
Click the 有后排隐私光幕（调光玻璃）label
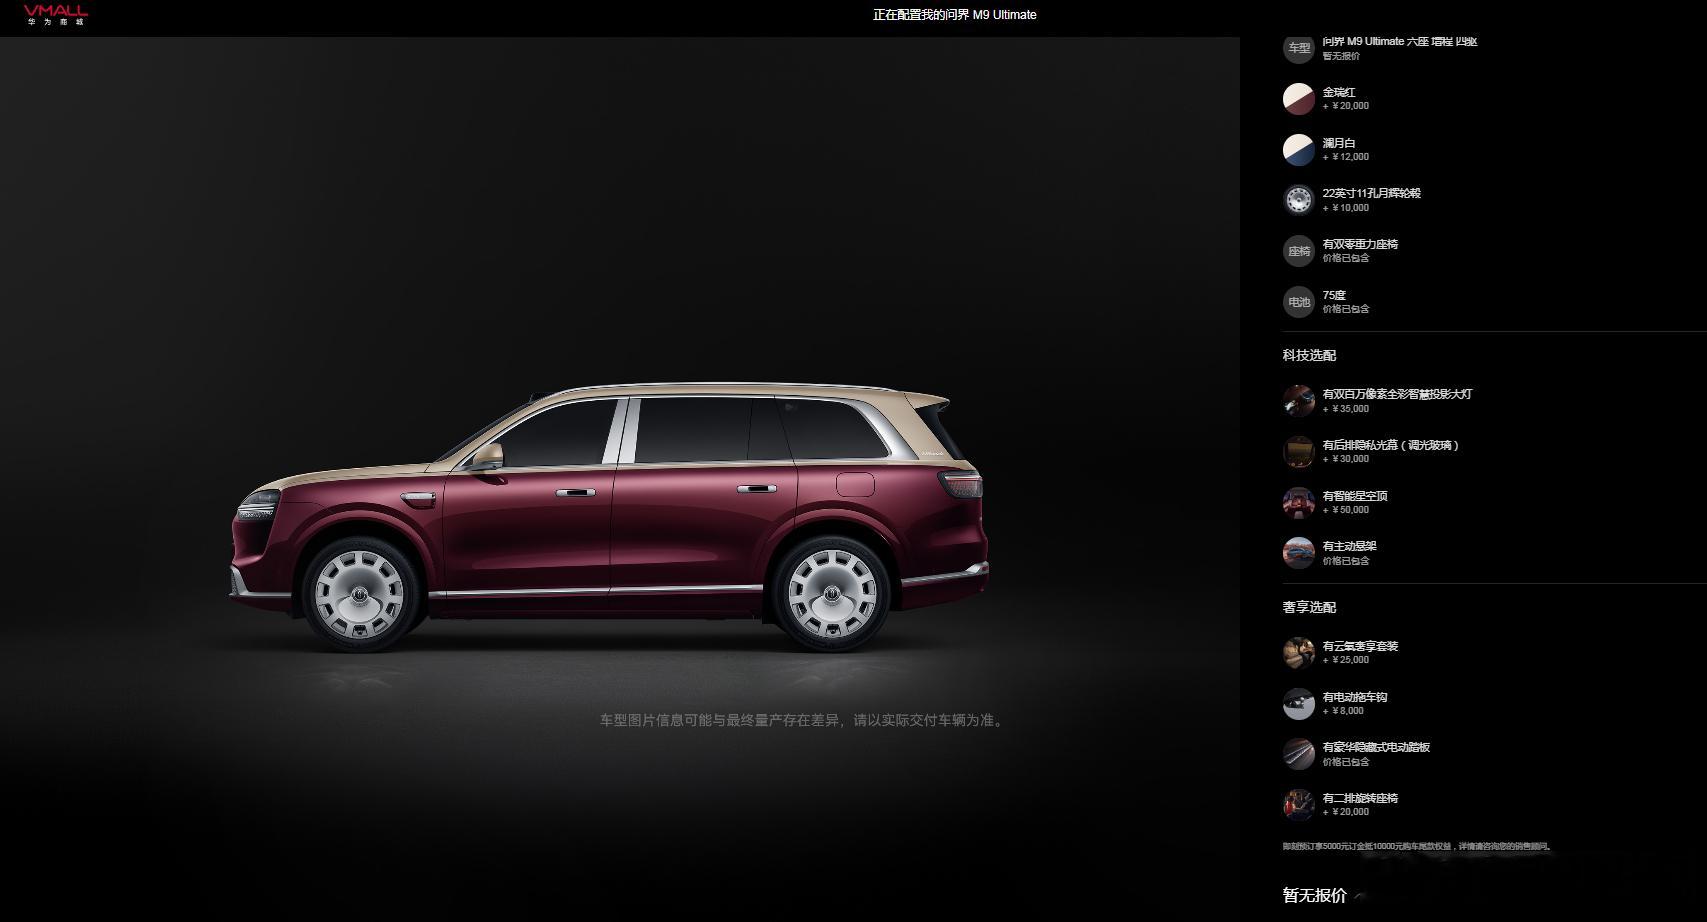[x=1391, y=445]
